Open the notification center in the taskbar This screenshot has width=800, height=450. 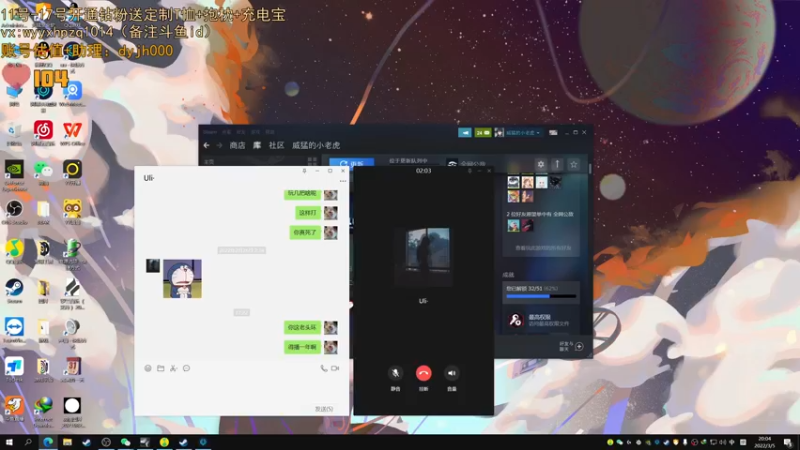(x=788, y=442)
